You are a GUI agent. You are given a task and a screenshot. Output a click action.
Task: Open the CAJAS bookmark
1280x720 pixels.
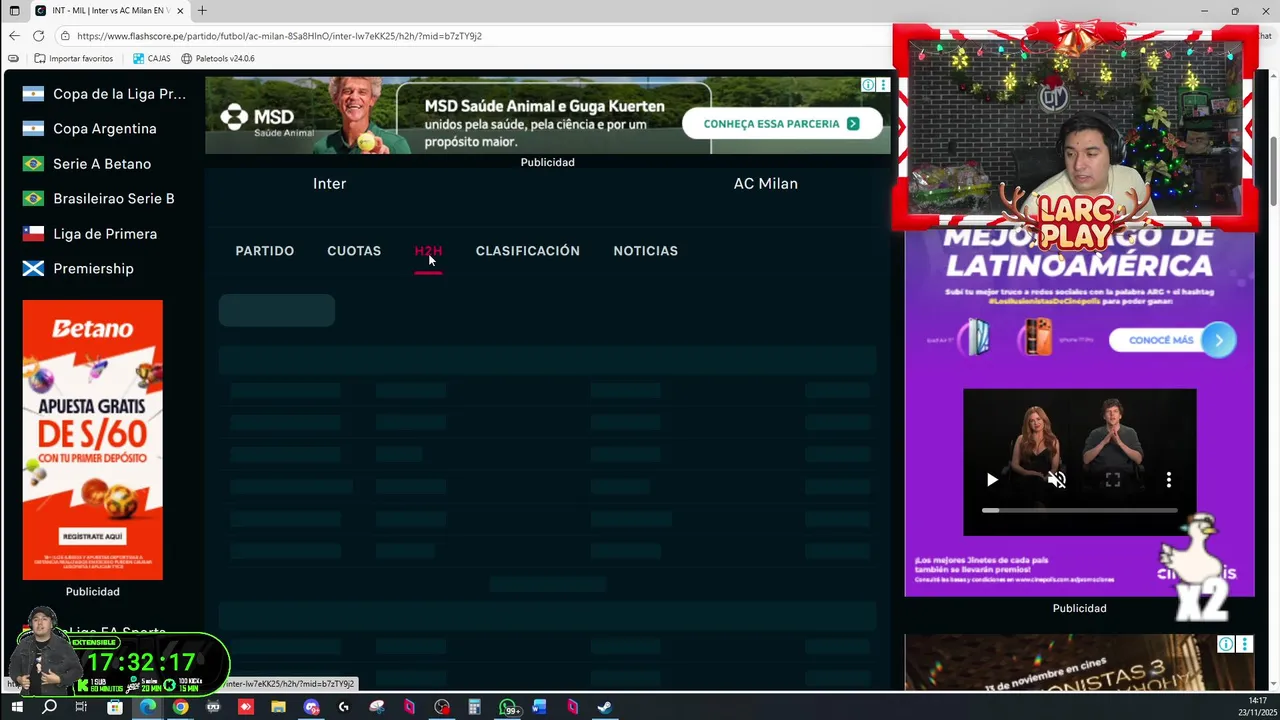pyautogui.click(x=152, y=59)
